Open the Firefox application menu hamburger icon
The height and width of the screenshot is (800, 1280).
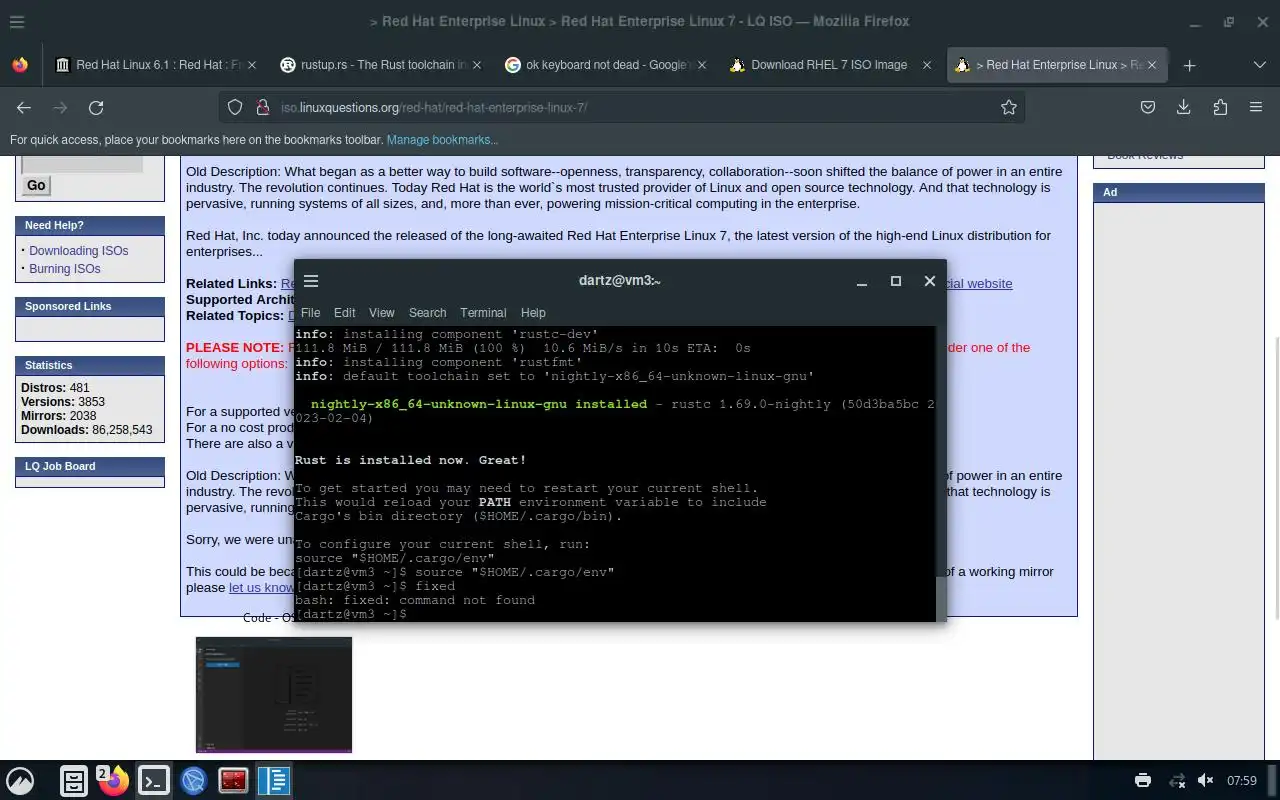tap(1256, 107)
